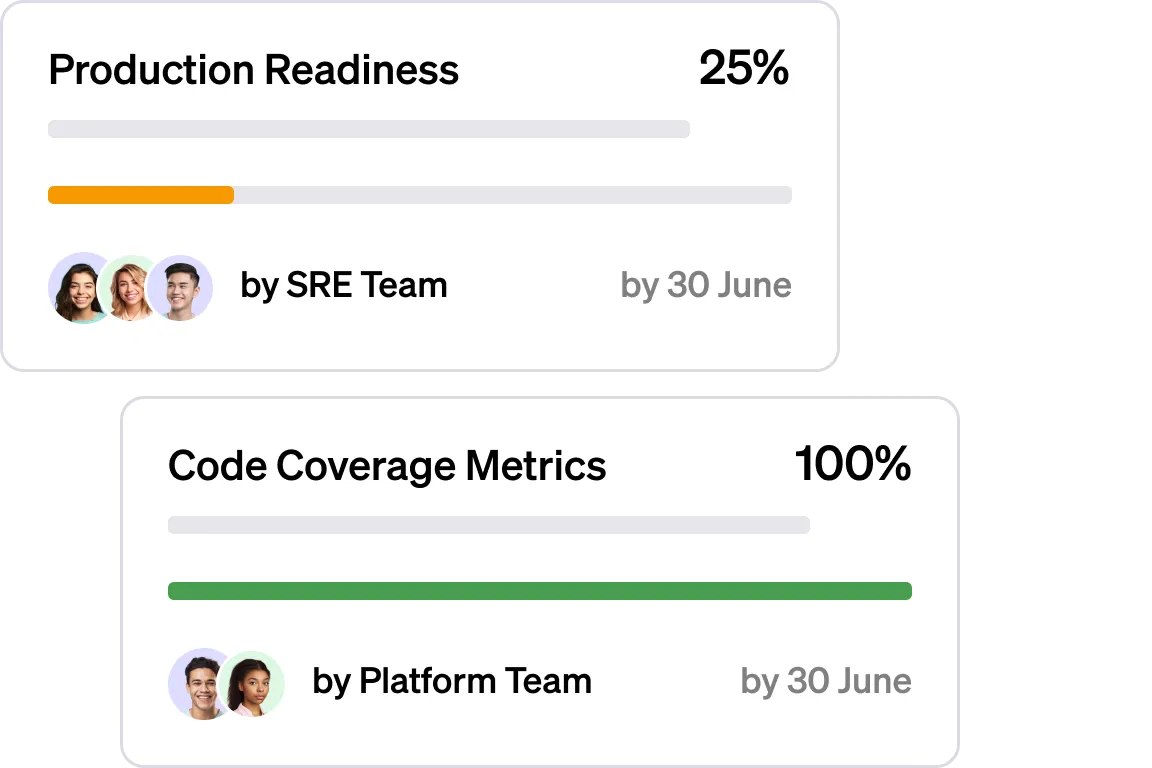Click the third SRE Team member avatar
1152x768 pixels.
tap(180, 288)
